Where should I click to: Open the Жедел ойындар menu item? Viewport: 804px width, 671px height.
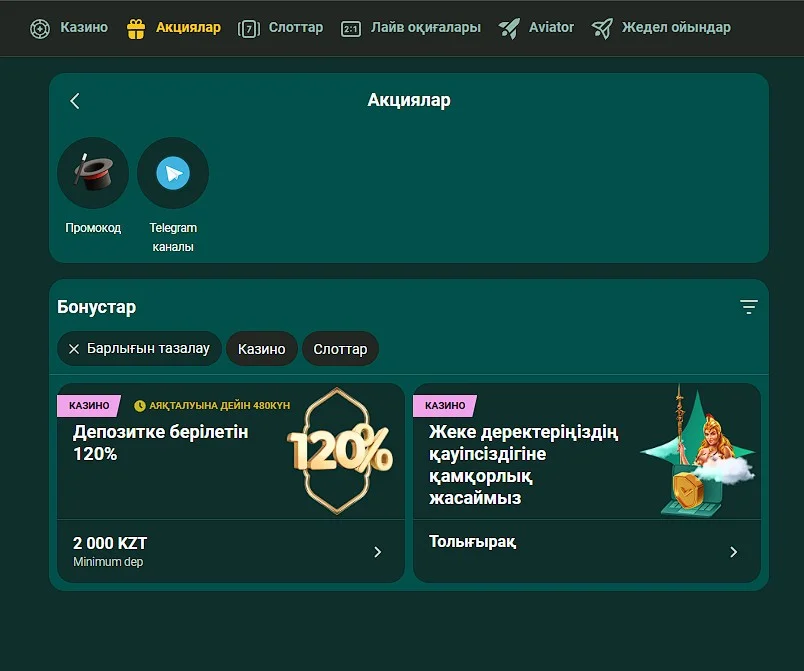[x=676, y=28]
